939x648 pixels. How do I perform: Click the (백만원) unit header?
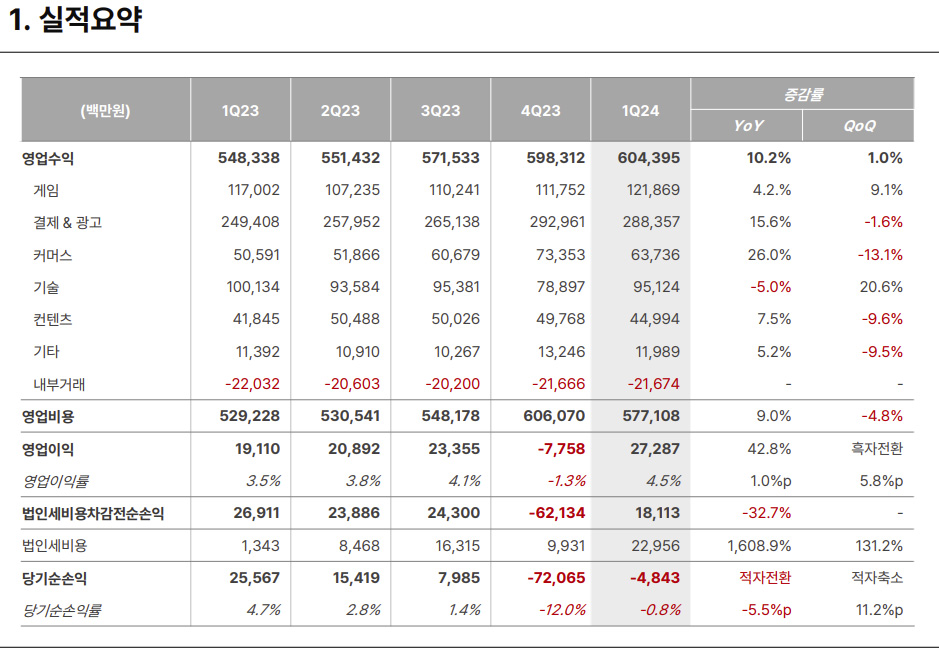coord(105,111)
